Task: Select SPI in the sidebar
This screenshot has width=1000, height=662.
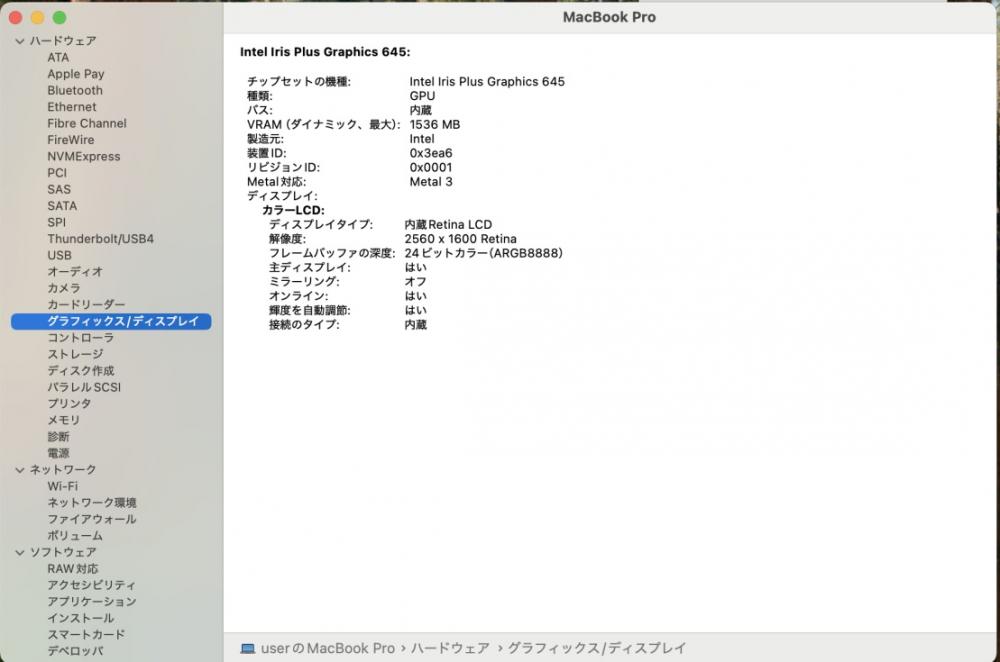Action: [56, 223]
